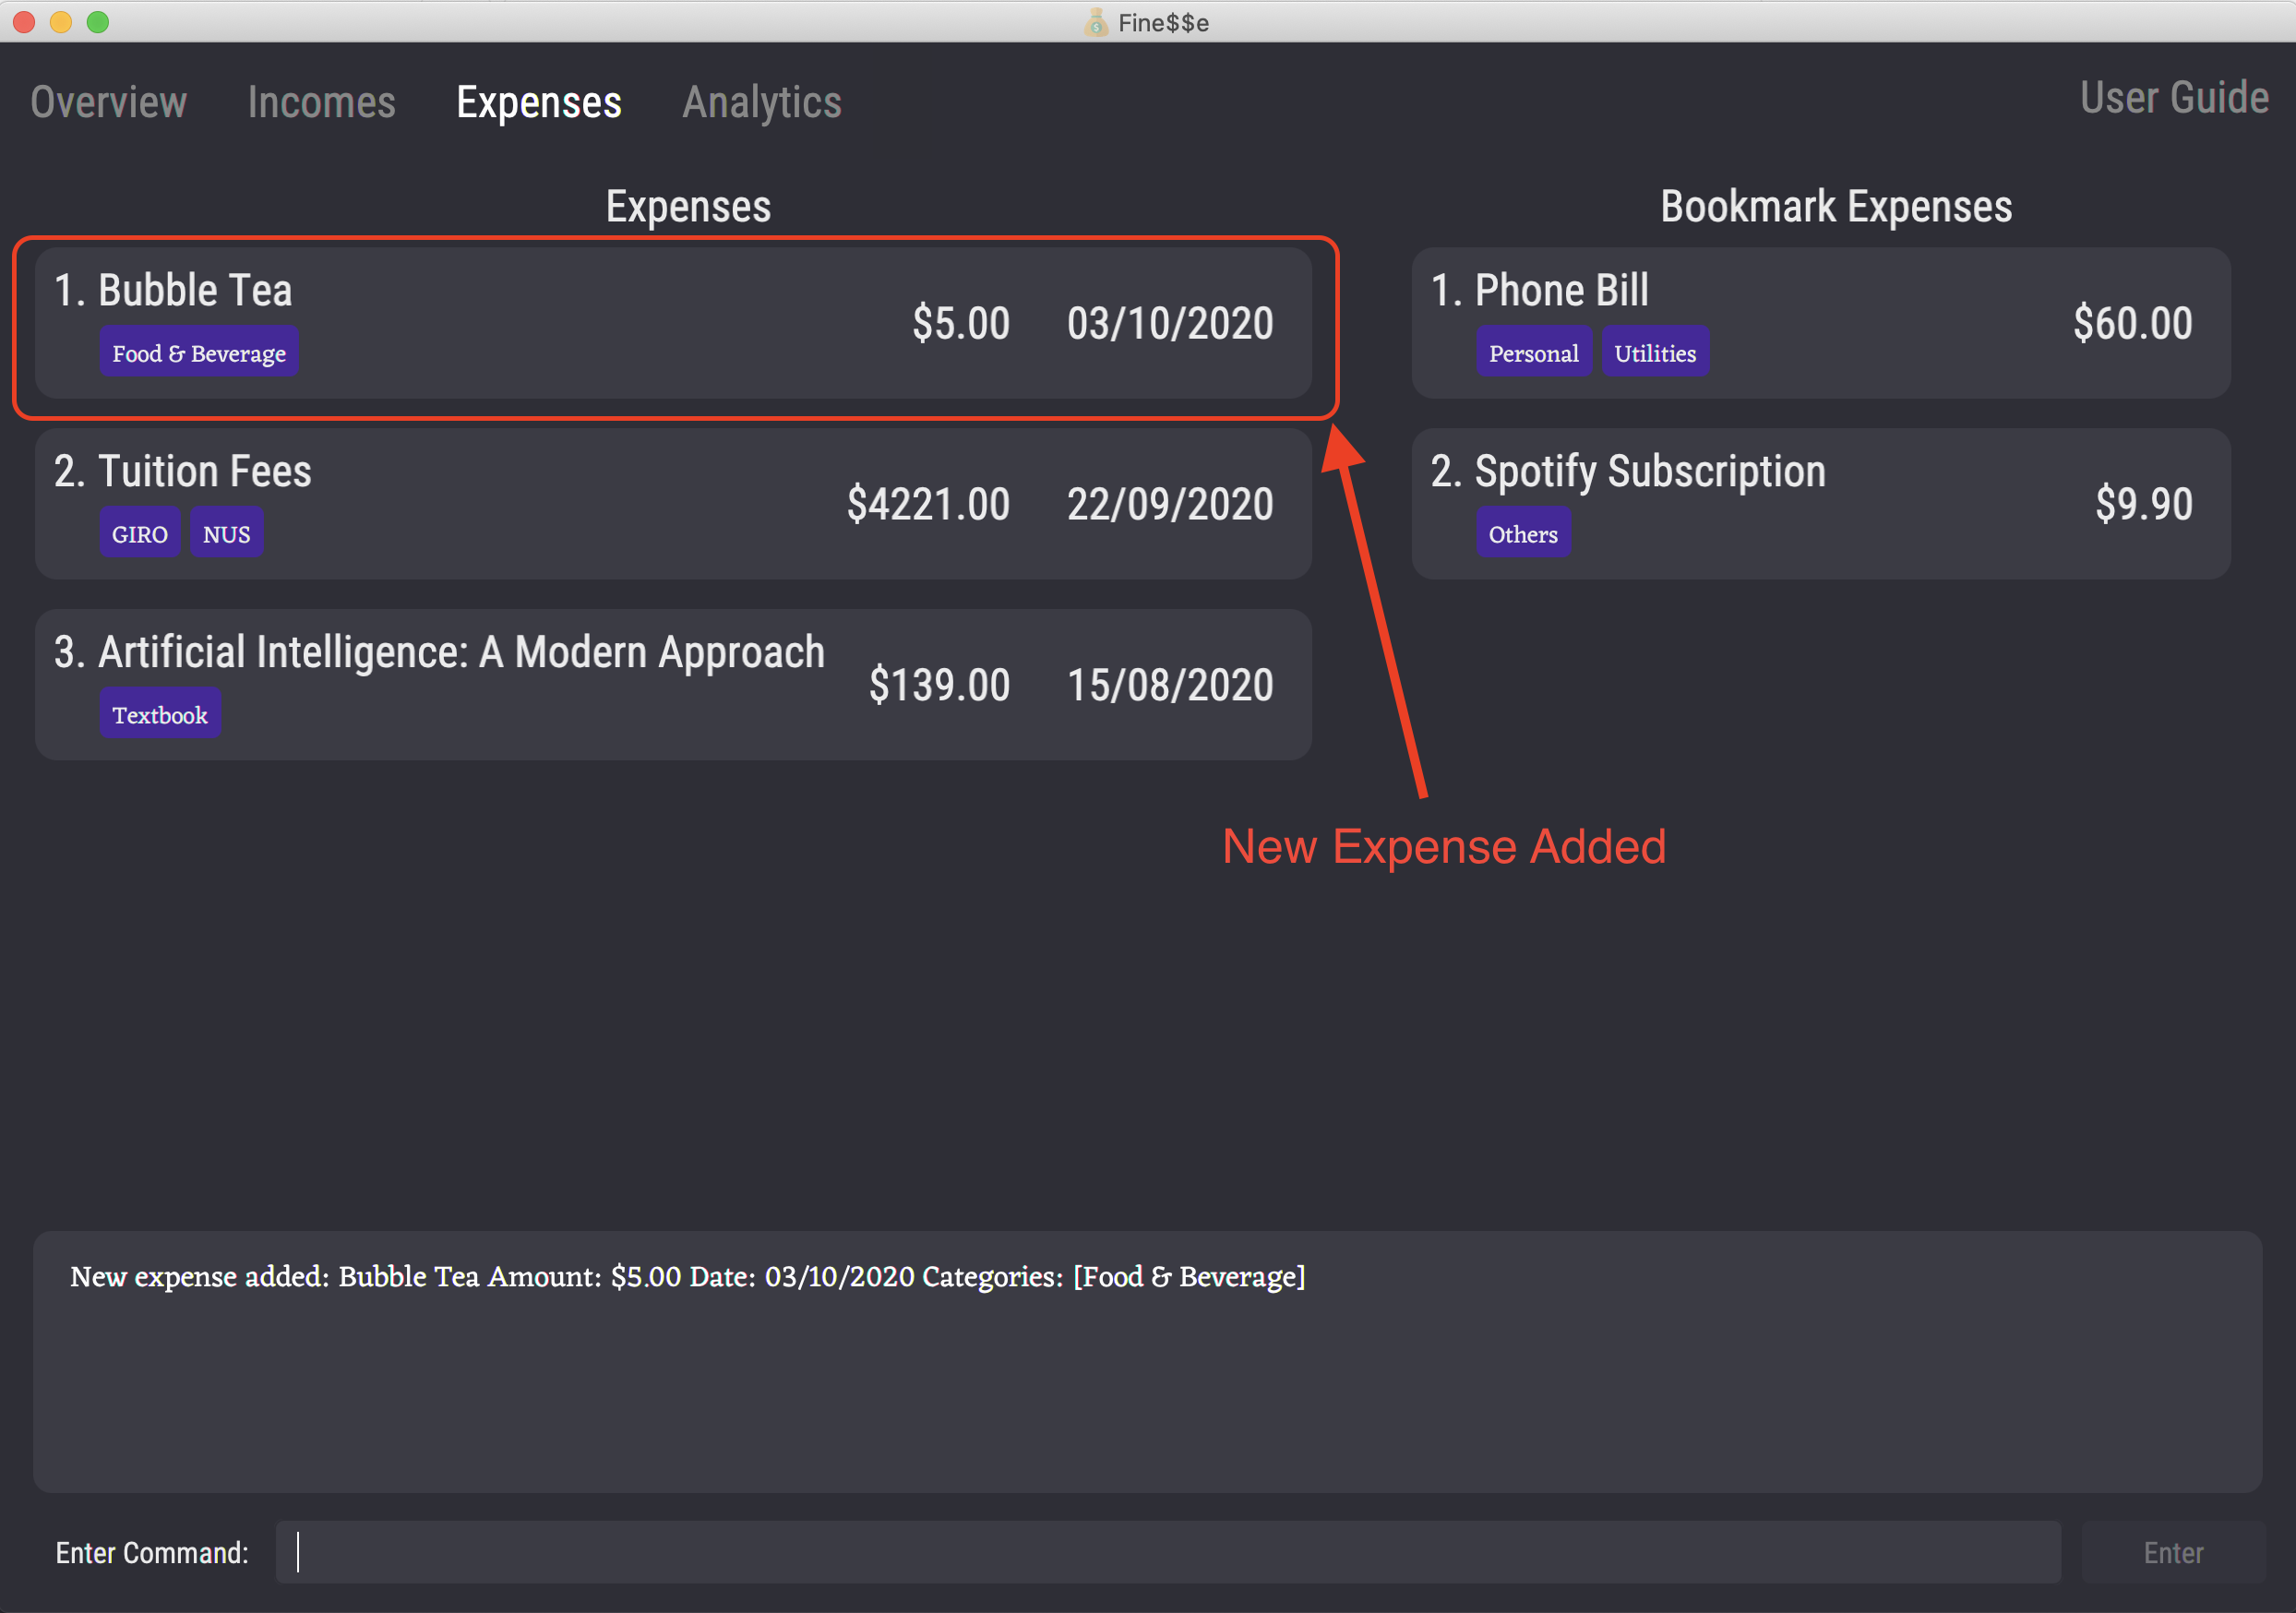2296x1613 pixels.
Task: Click the Tuition Fees expense title
Action: point(204,472)
